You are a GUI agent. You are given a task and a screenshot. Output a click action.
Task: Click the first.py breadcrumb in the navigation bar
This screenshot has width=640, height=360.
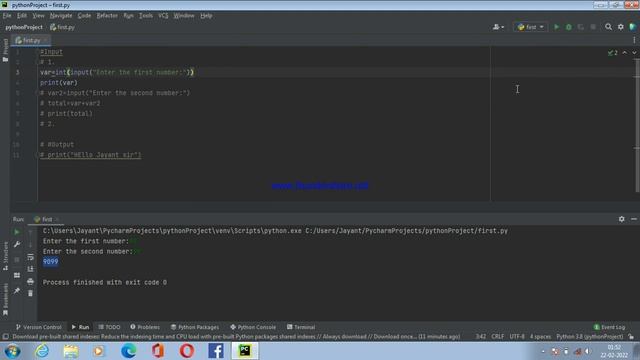click(62, 27)
